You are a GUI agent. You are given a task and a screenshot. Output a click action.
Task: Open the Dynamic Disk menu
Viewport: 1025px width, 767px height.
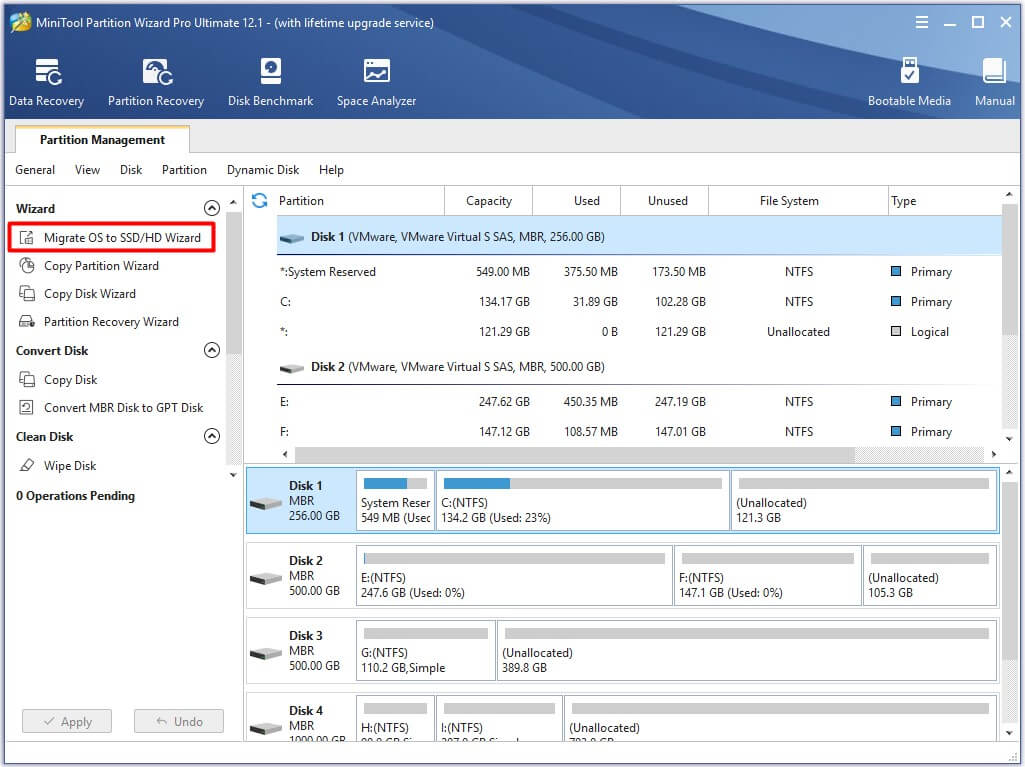point(263,170)
